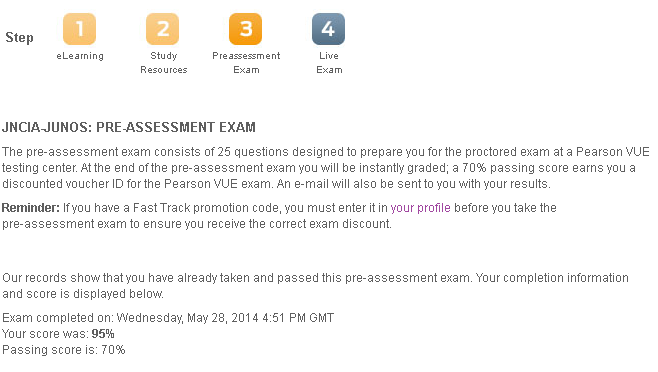Click the 'Passing score is: 70%' line

(x=64, y=350)
